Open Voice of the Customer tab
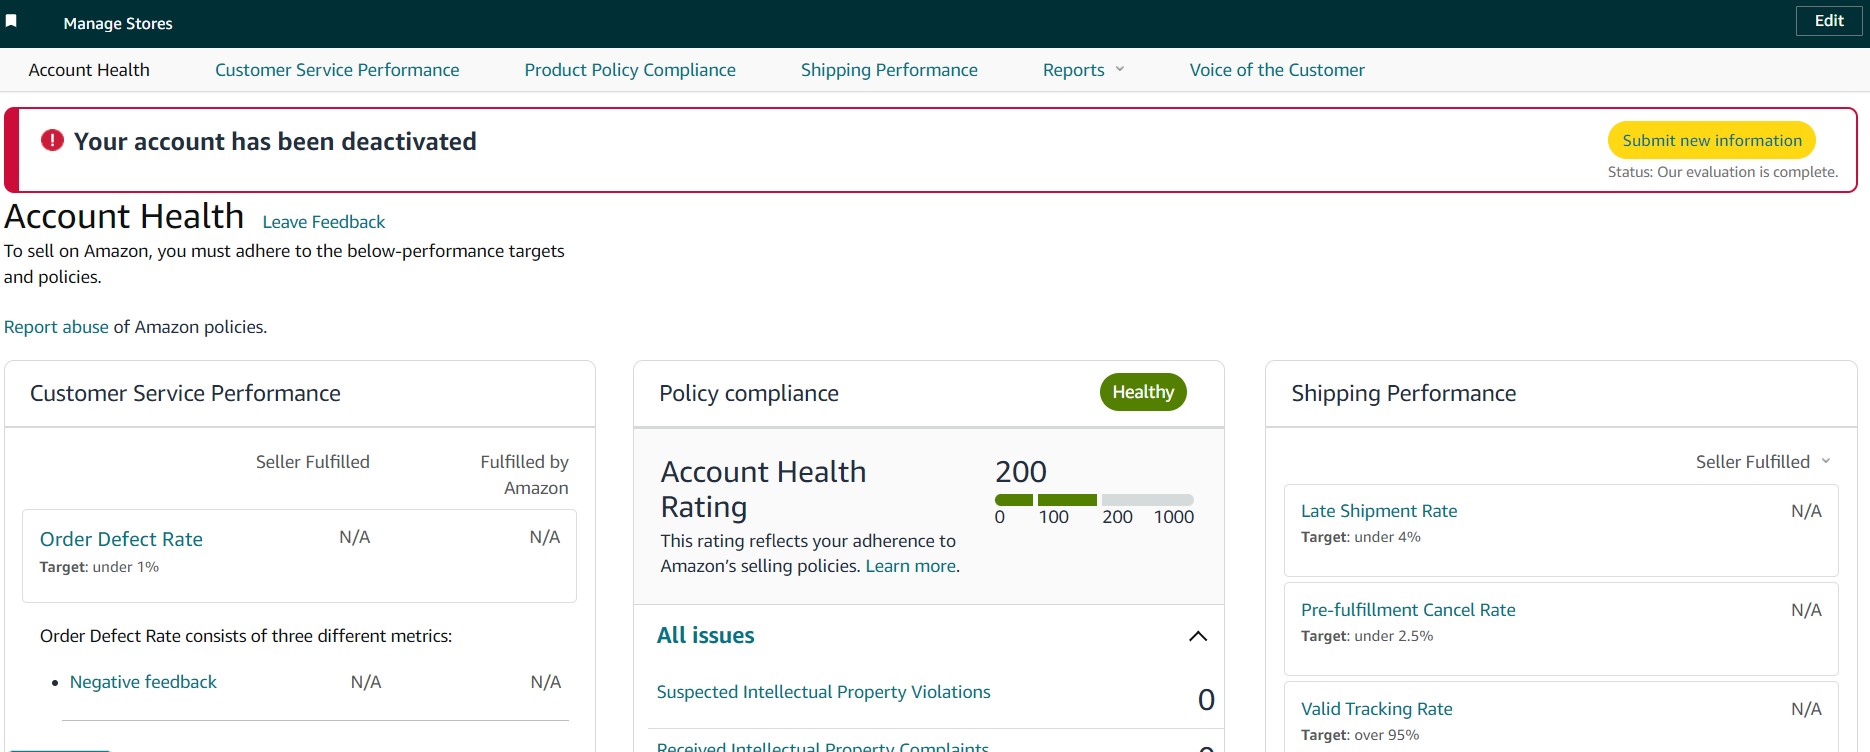Screen dimensions: 1870x752 click(1277, 70)
